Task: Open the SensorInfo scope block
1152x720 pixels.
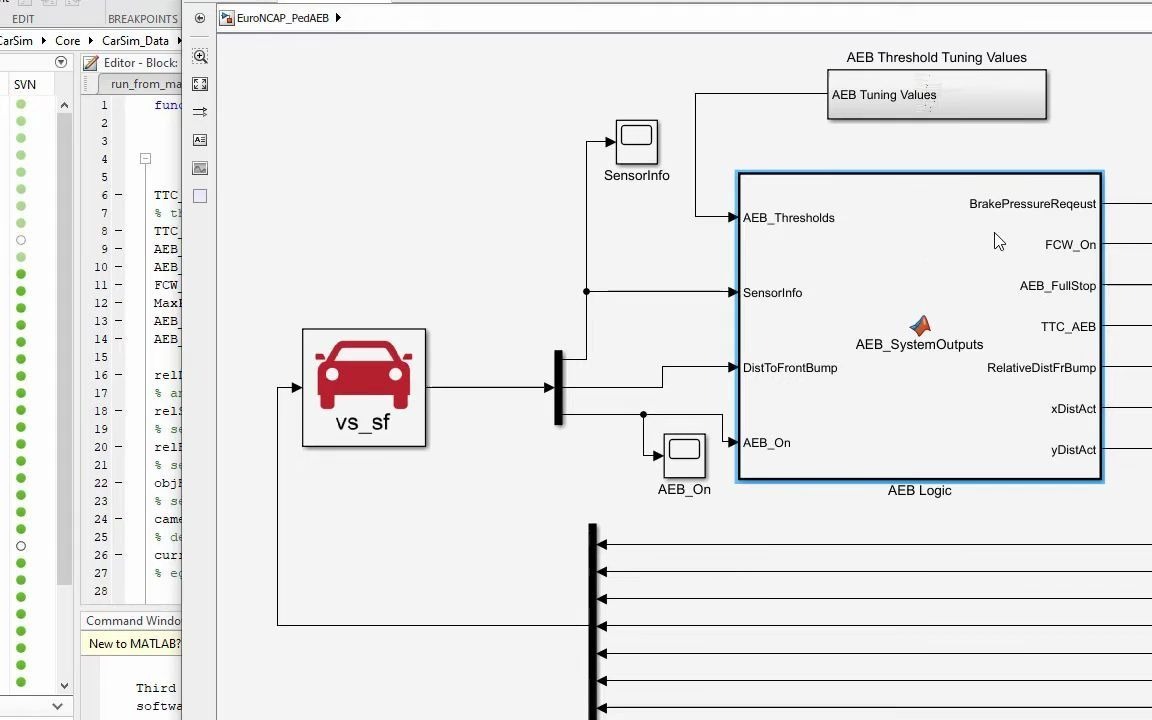Action: coord(636,140)
